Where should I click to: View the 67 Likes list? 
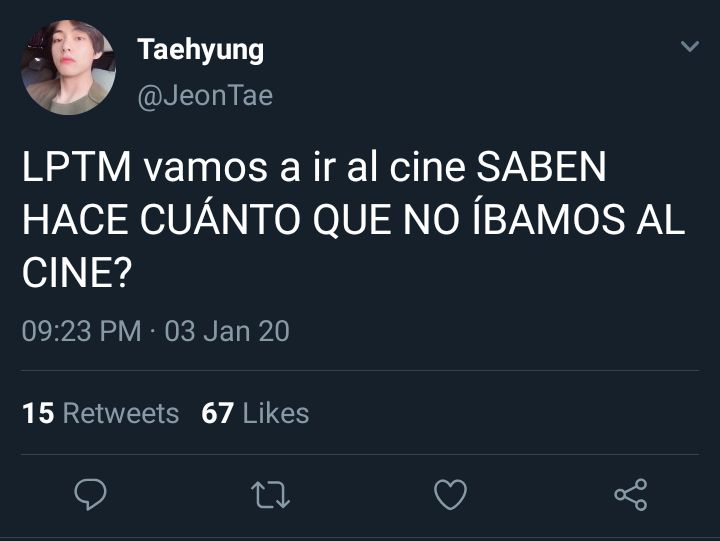pyautogui.click(x=255, y=412)
